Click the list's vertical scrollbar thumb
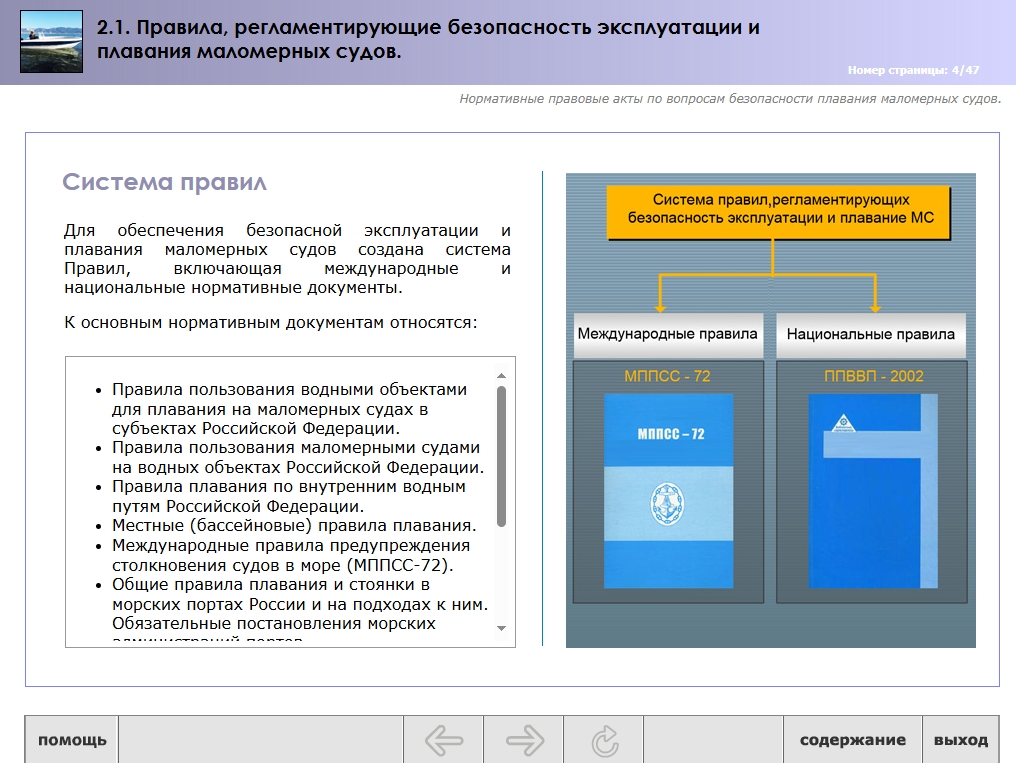This screenshot has width=1016, height=763. [501, 456]
